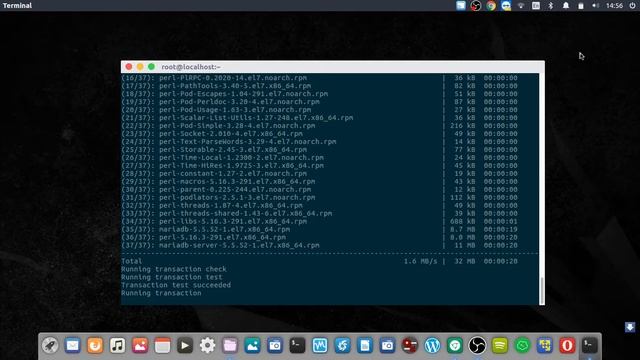Minimize the terminal using the yellow button

140,67
